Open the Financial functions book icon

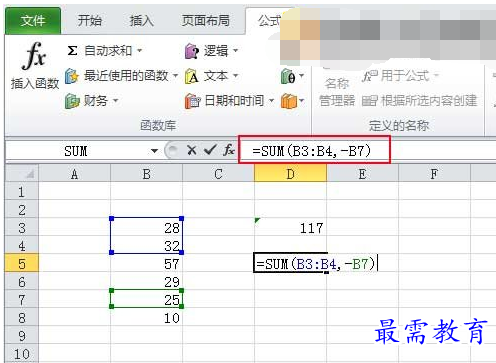72,101
